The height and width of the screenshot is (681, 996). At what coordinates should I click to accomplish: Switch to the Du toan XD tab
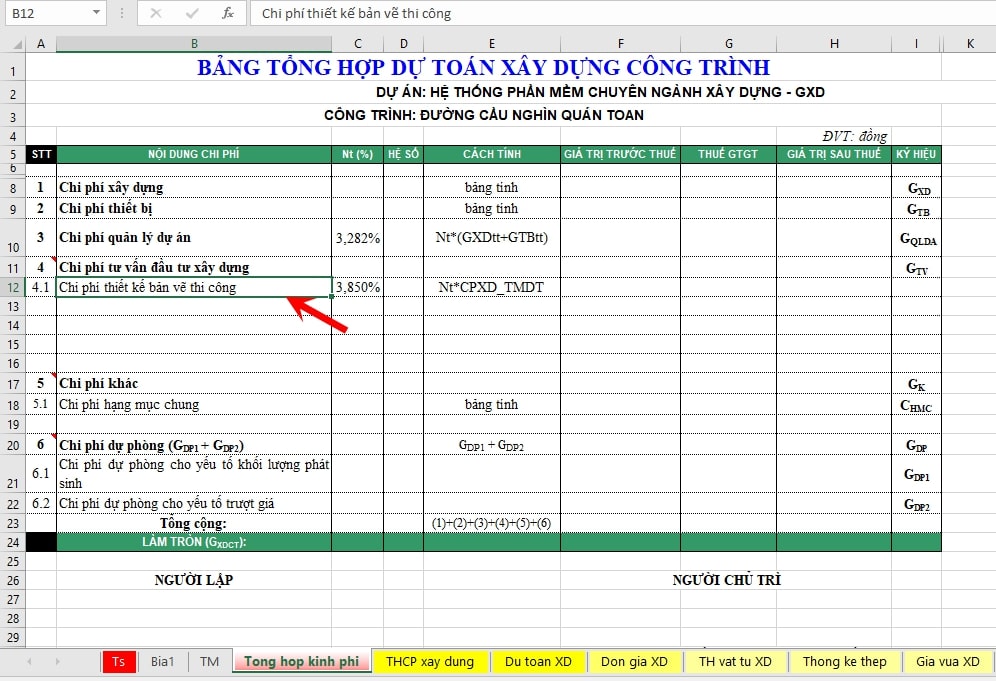point(538,661)
